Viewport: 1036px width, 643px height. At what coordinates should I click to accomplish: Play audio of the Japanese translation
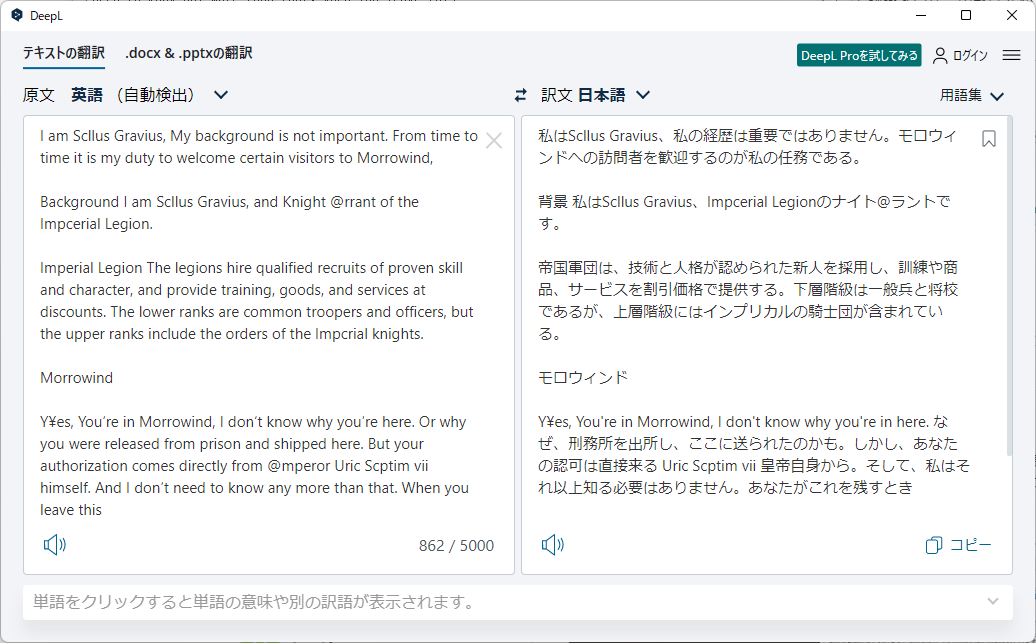(551, 544)
